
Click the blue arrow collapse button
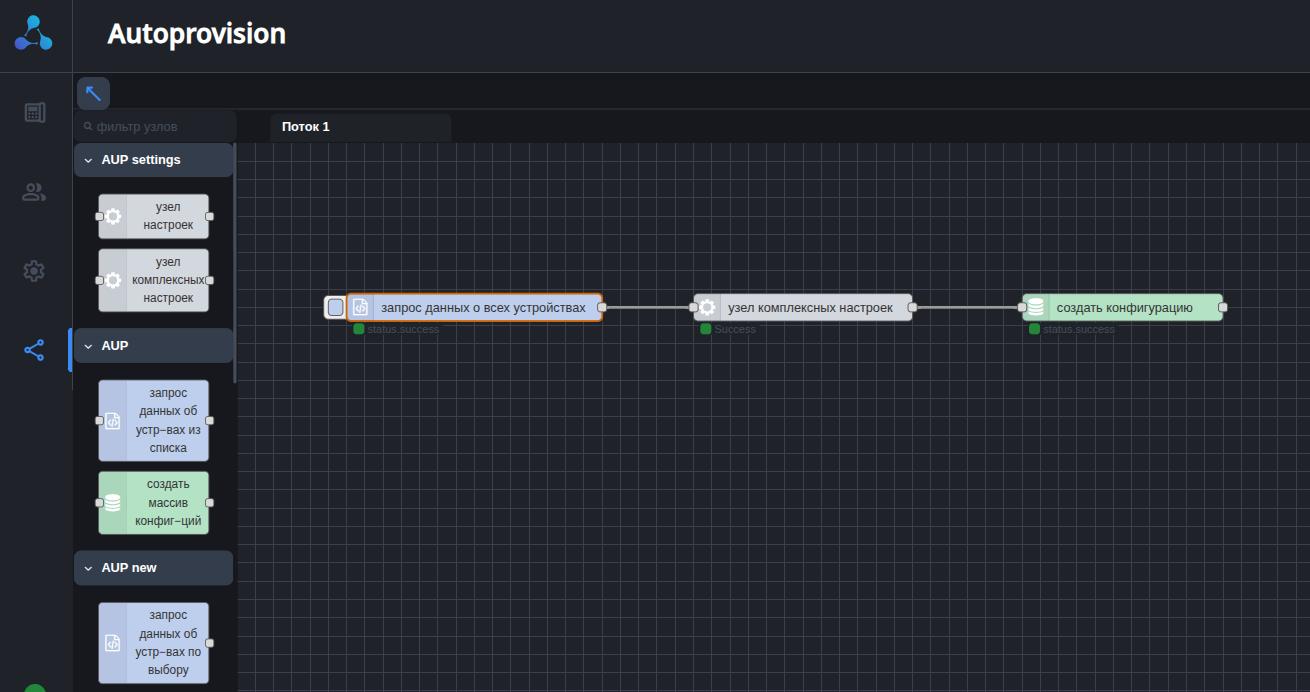pyautogui.click(x=93, y=93)
